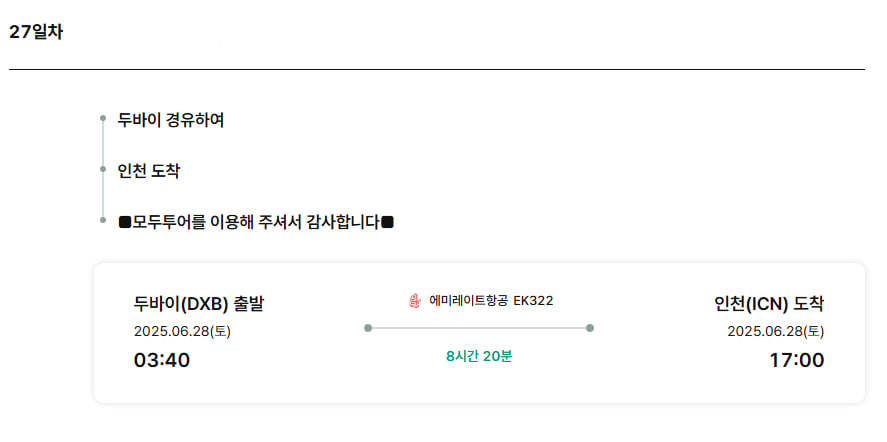Screen dimensions: 887x442
Task: Click the 인천(ICN) 도착 arrival title
Action: (x=769, y=304)
